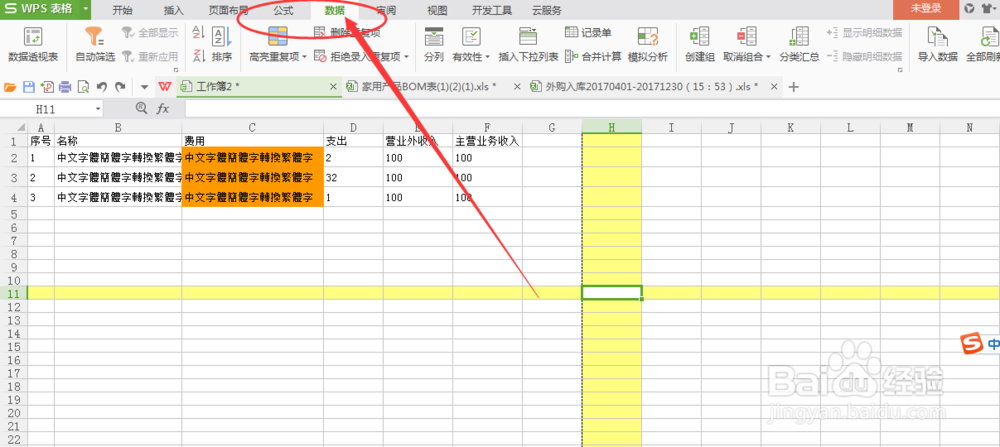This screenshot has width=1000, height=447.
Task: Click 删除重复项 remove duplicates
Action: click(x=348, y=33)
